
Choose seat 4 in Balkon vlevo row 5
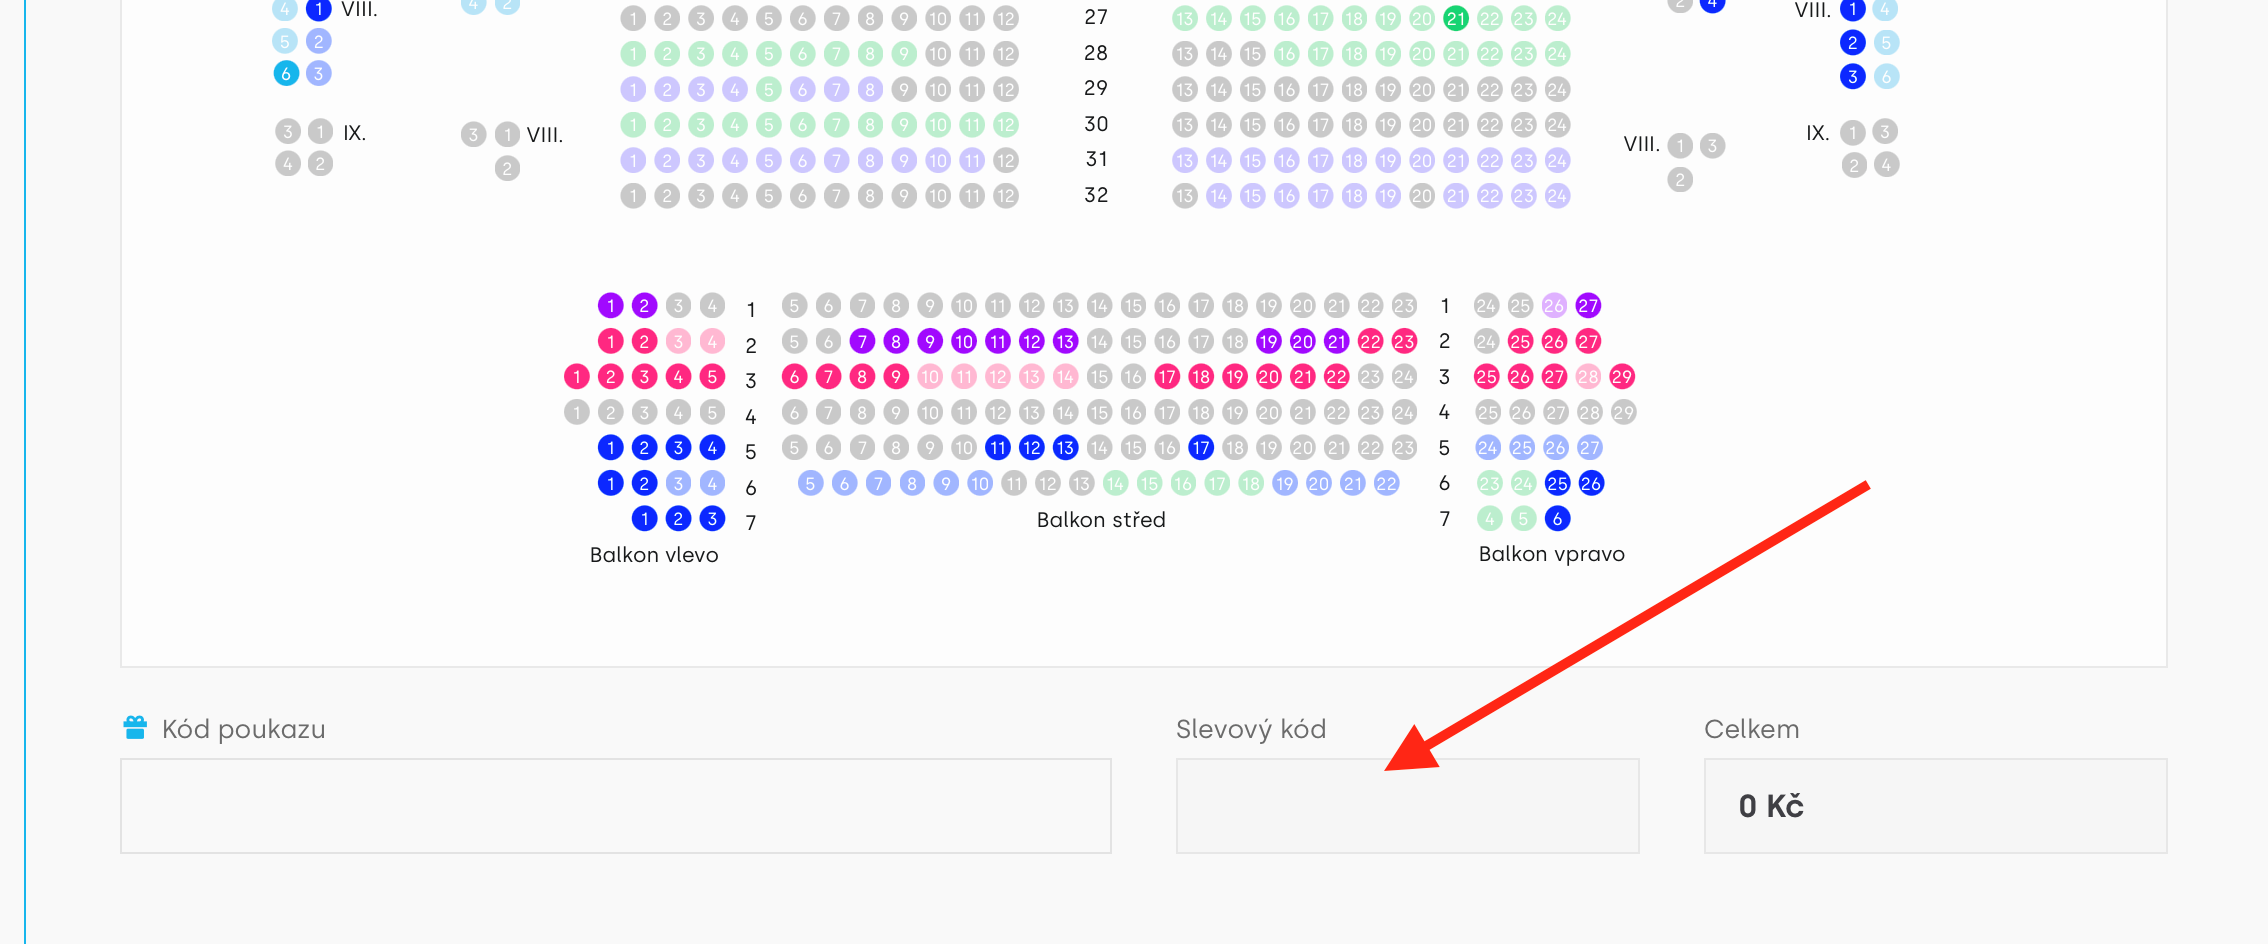[712, 448]
